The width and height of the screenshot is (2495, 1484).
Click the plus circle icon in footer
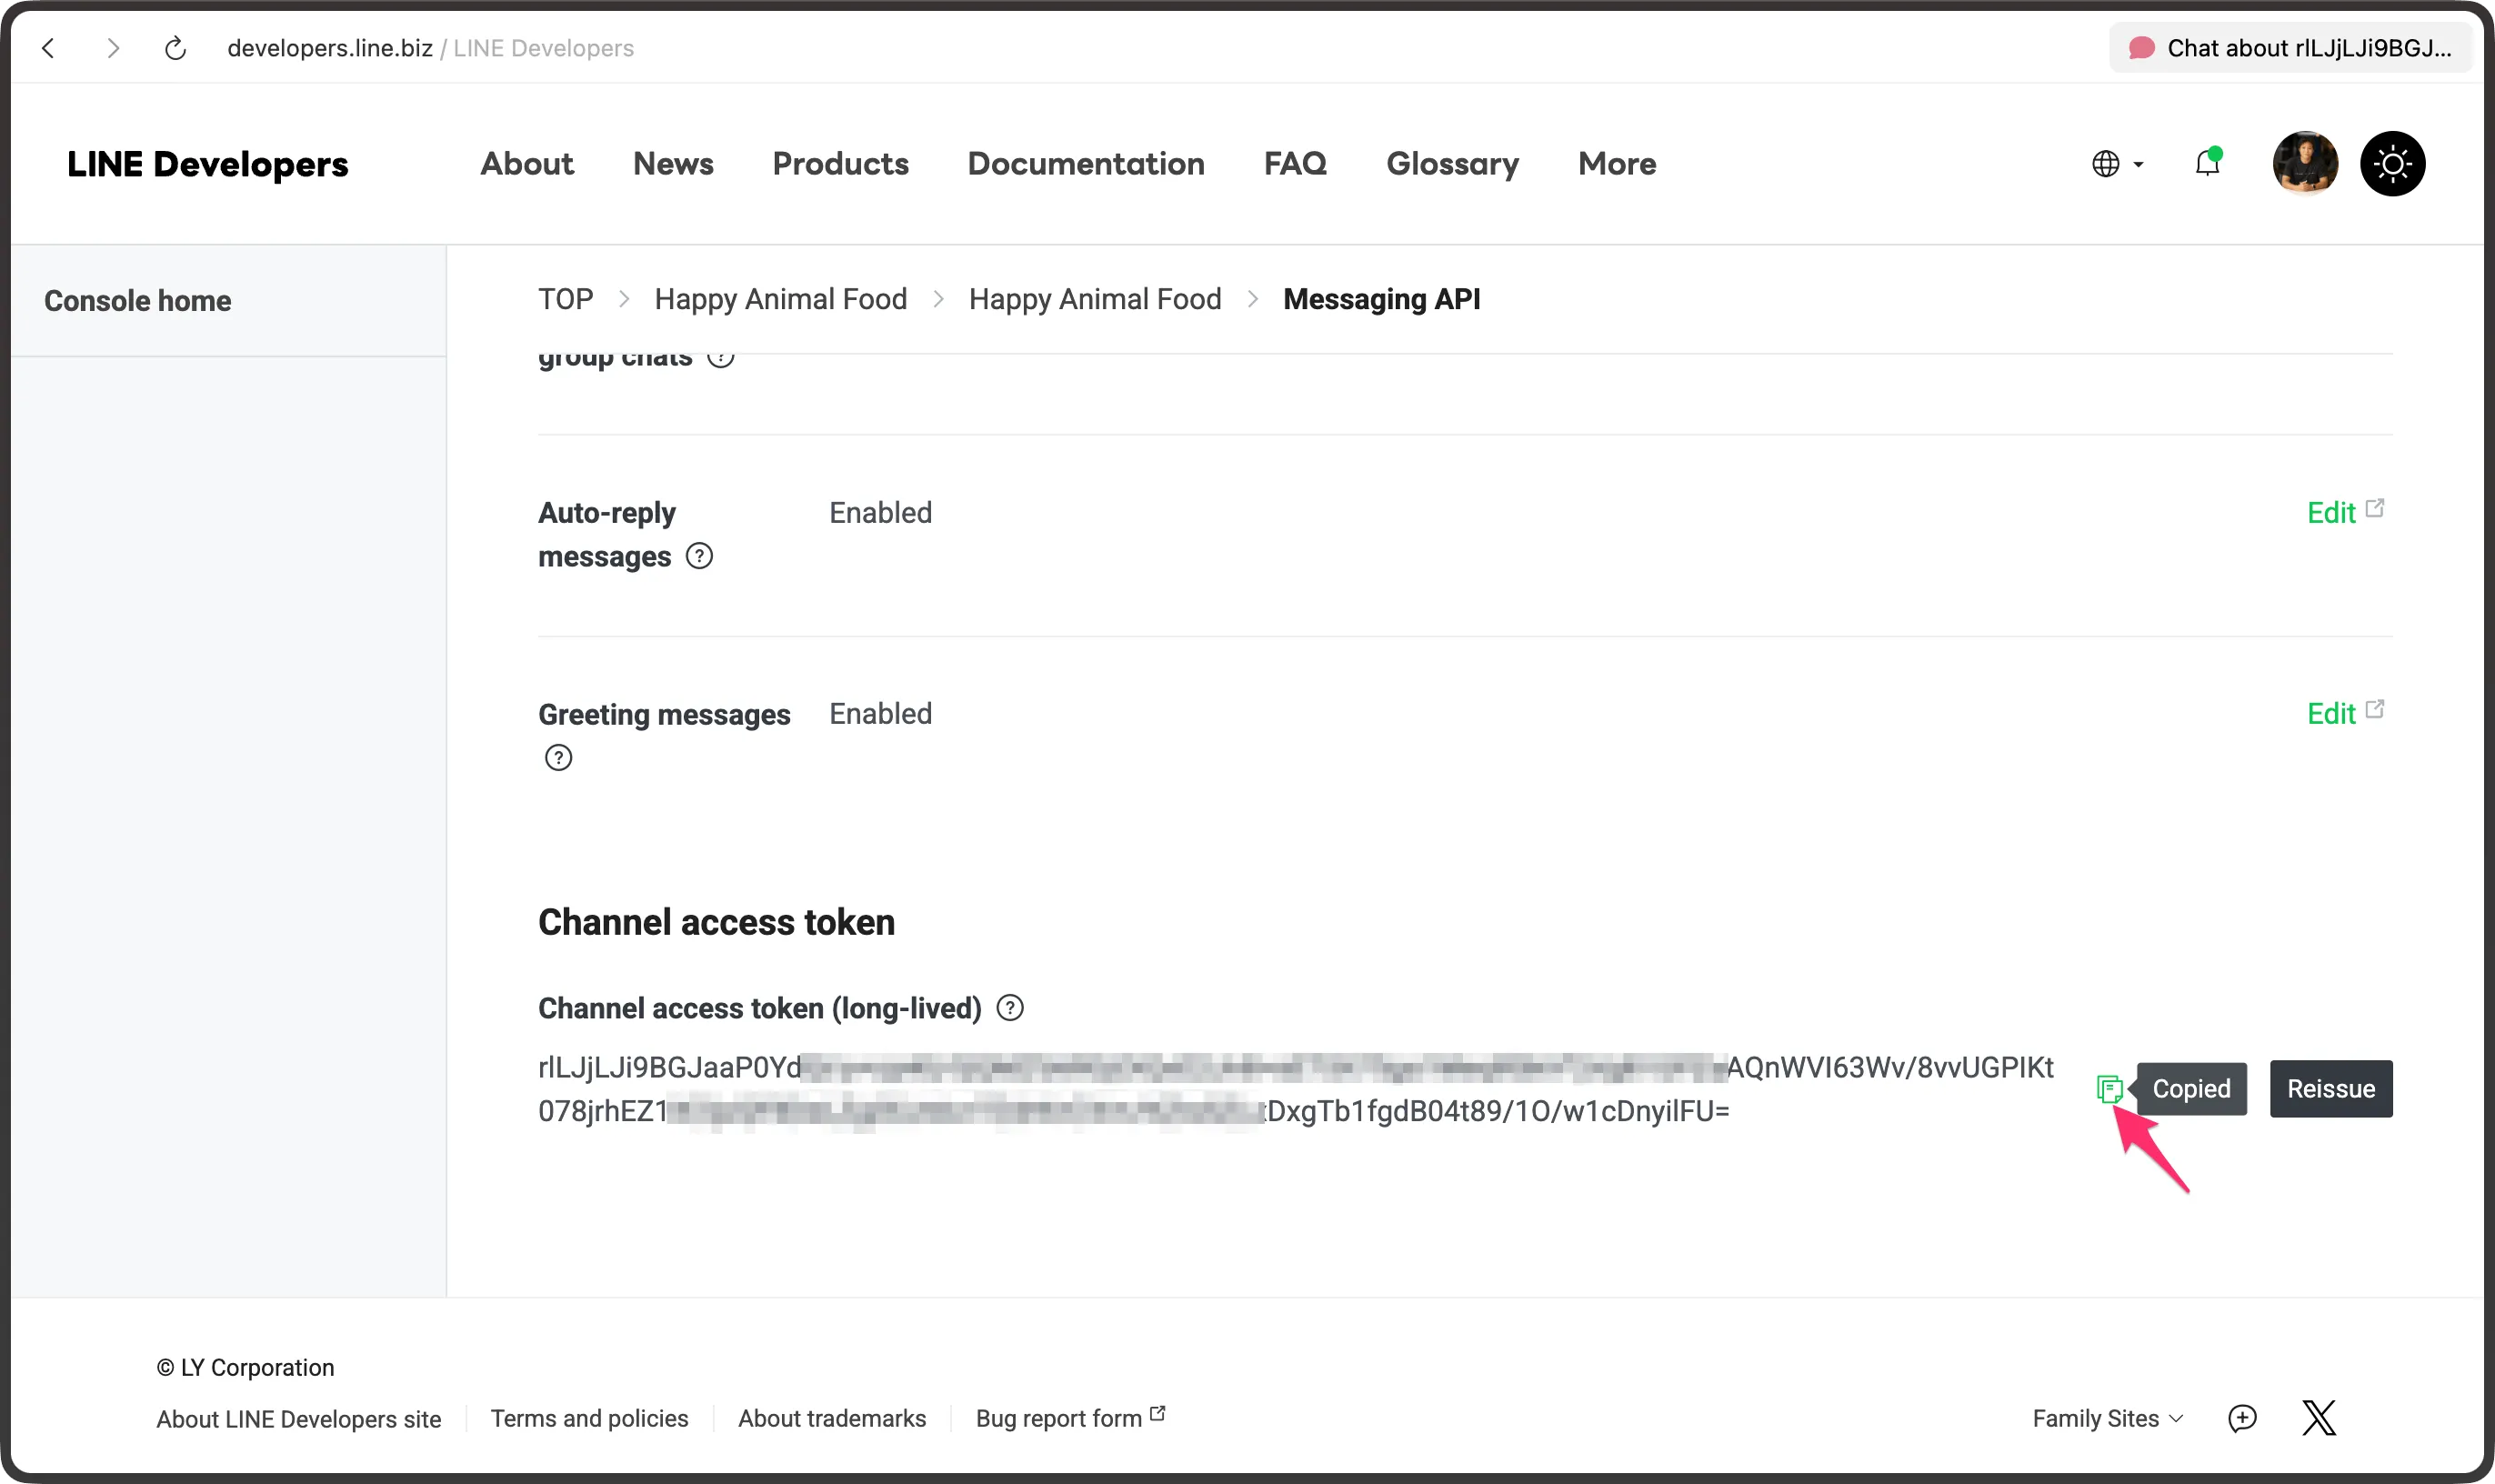click(x=2242, y=1417)
